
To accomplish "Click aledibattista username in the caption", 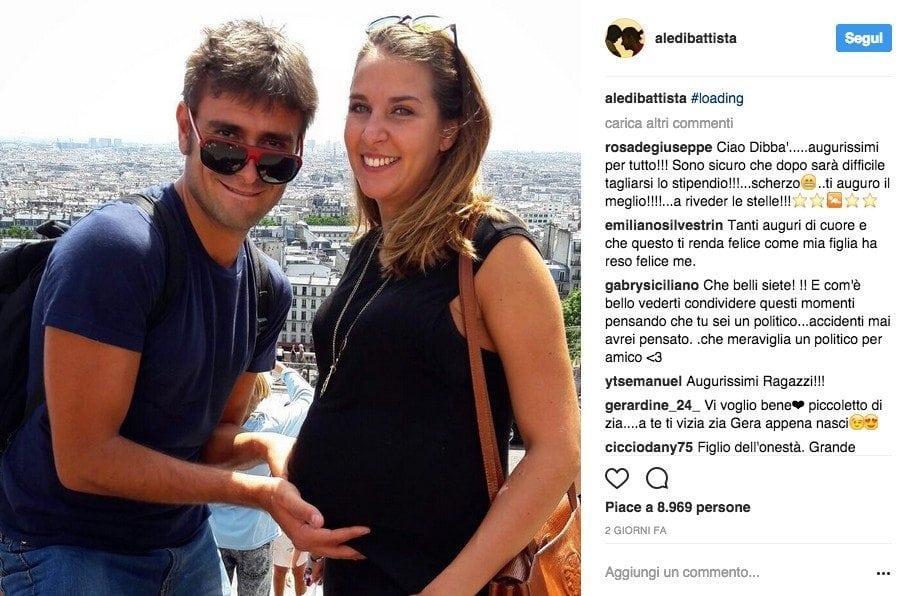I will (x=646, y=98).
